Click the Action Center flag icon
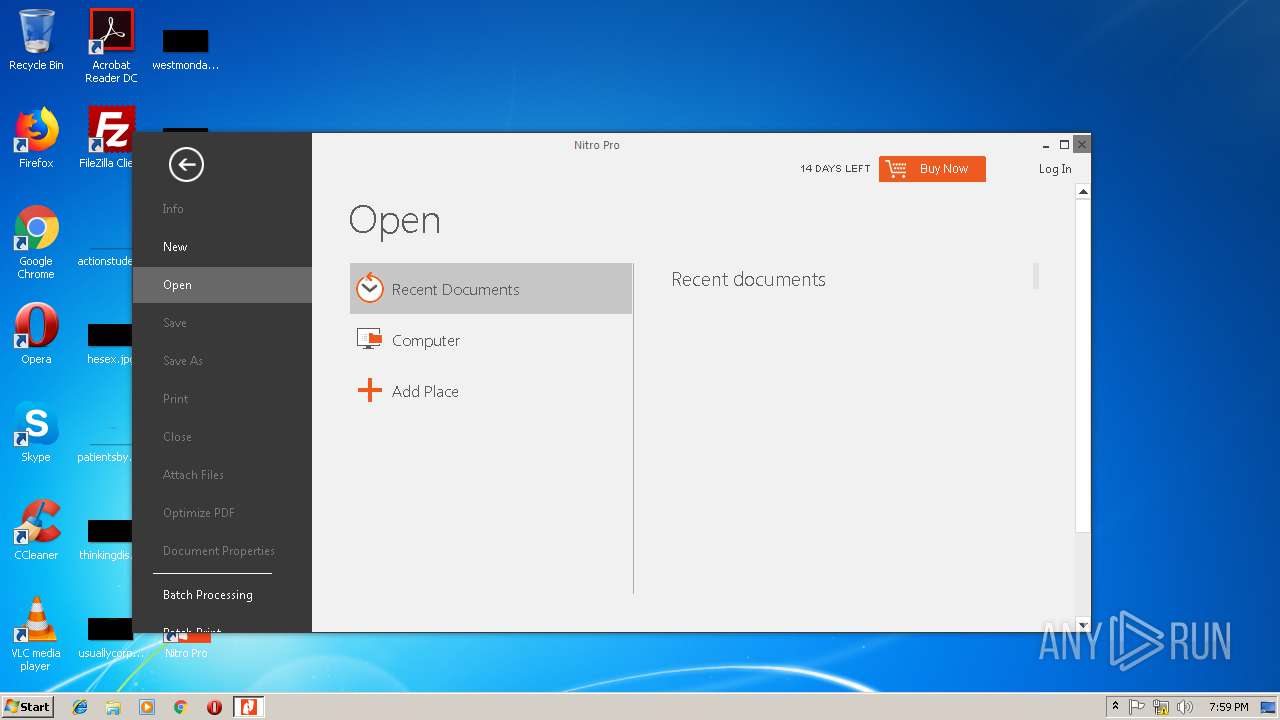Screen dimensions: 1280x720 (x=1137, y=707)
